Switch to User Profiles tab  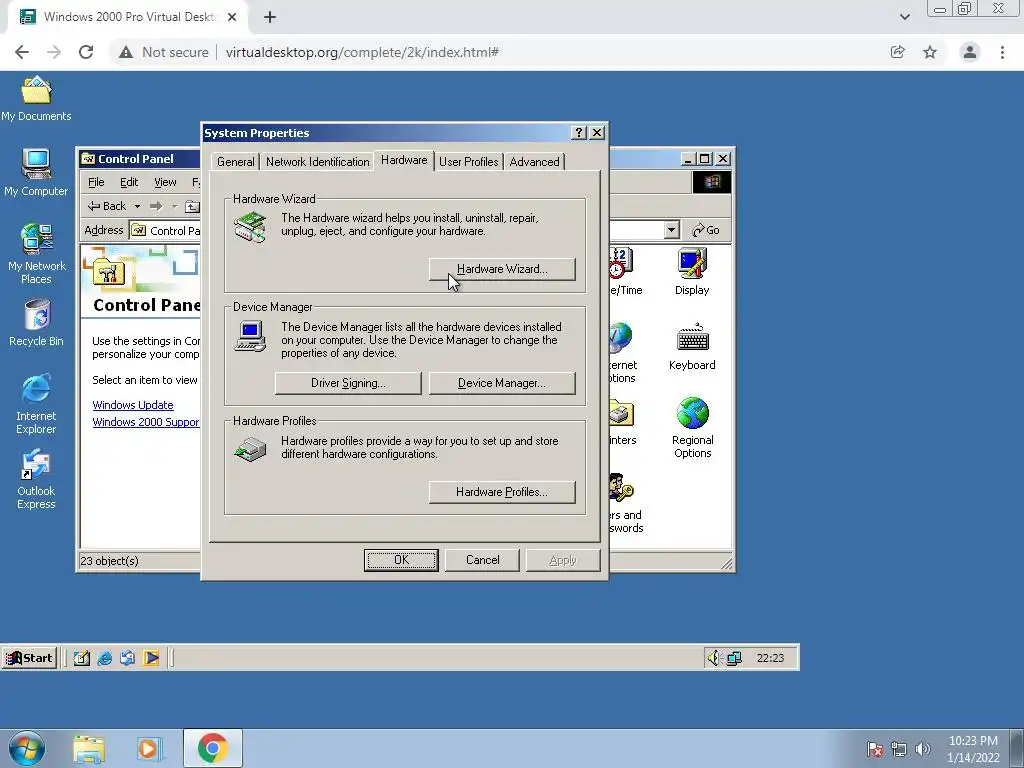tap(468, 162)
